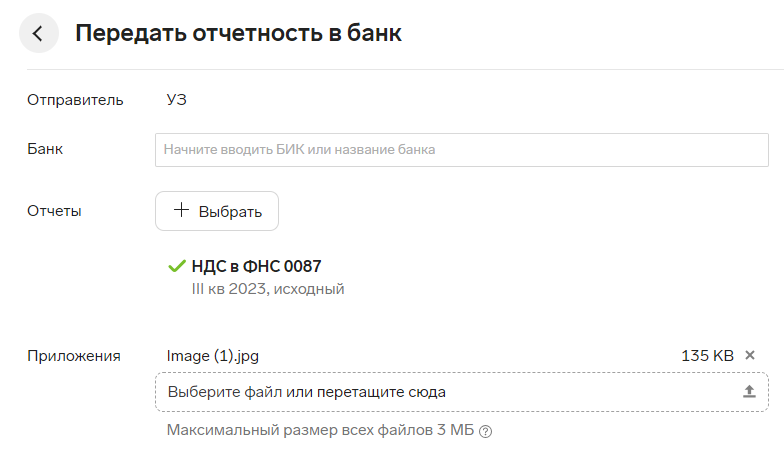Click the sender value УЗ
784x460 pixels.
[176, 100]
